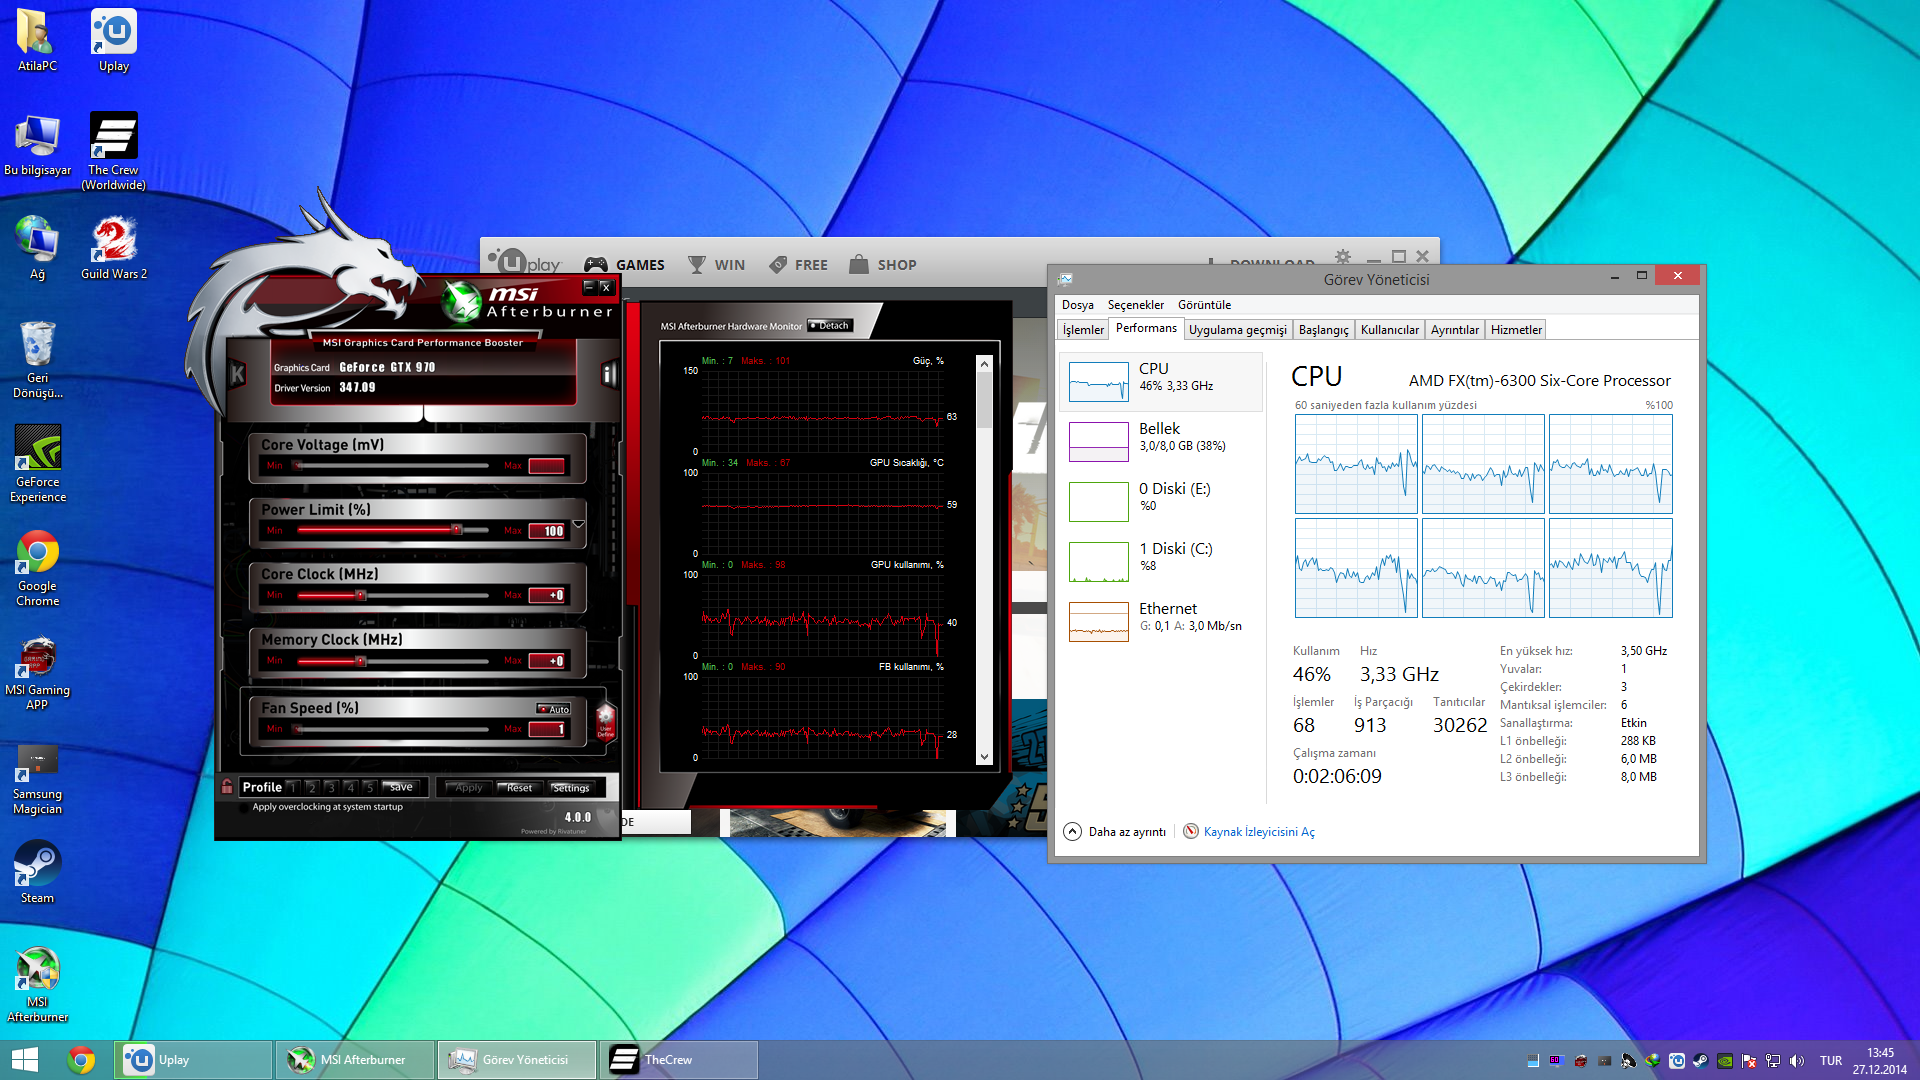The width and height of the screenshot is (1920, 1080).
Task: Open the FREE tab in Uplay
Action: click(x=798, y=265)
